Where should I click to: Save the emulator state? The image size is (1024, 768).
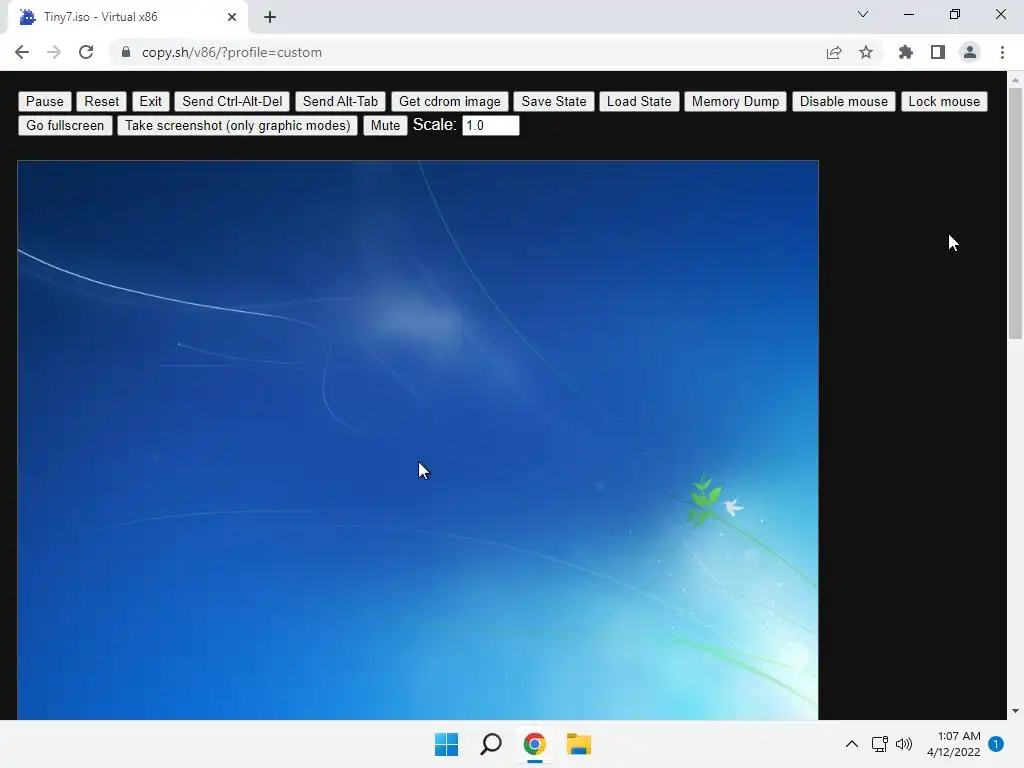point(553,101)
